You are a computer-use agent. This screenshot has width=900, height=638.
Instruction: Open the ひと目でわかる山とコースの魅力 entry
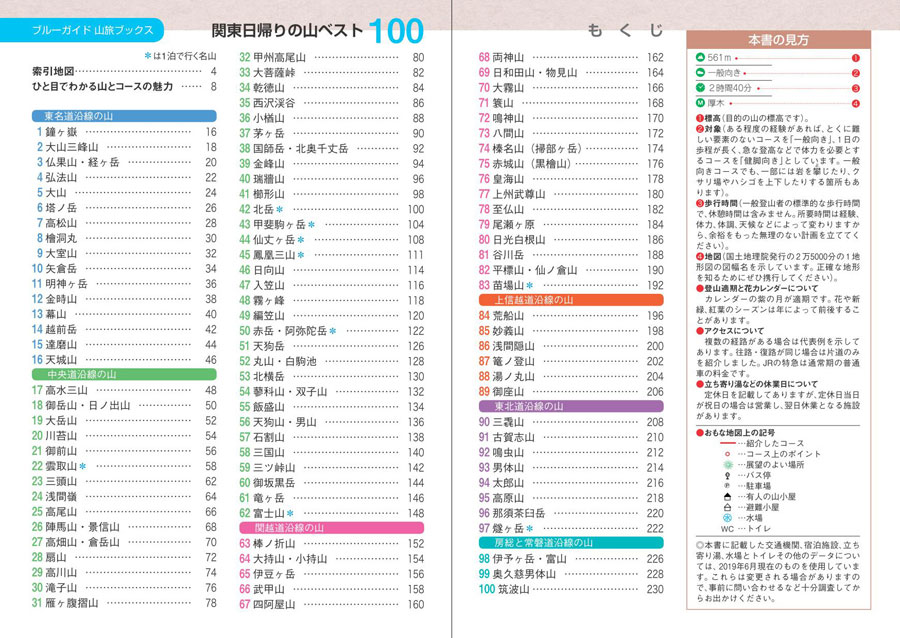coord(124,87)
